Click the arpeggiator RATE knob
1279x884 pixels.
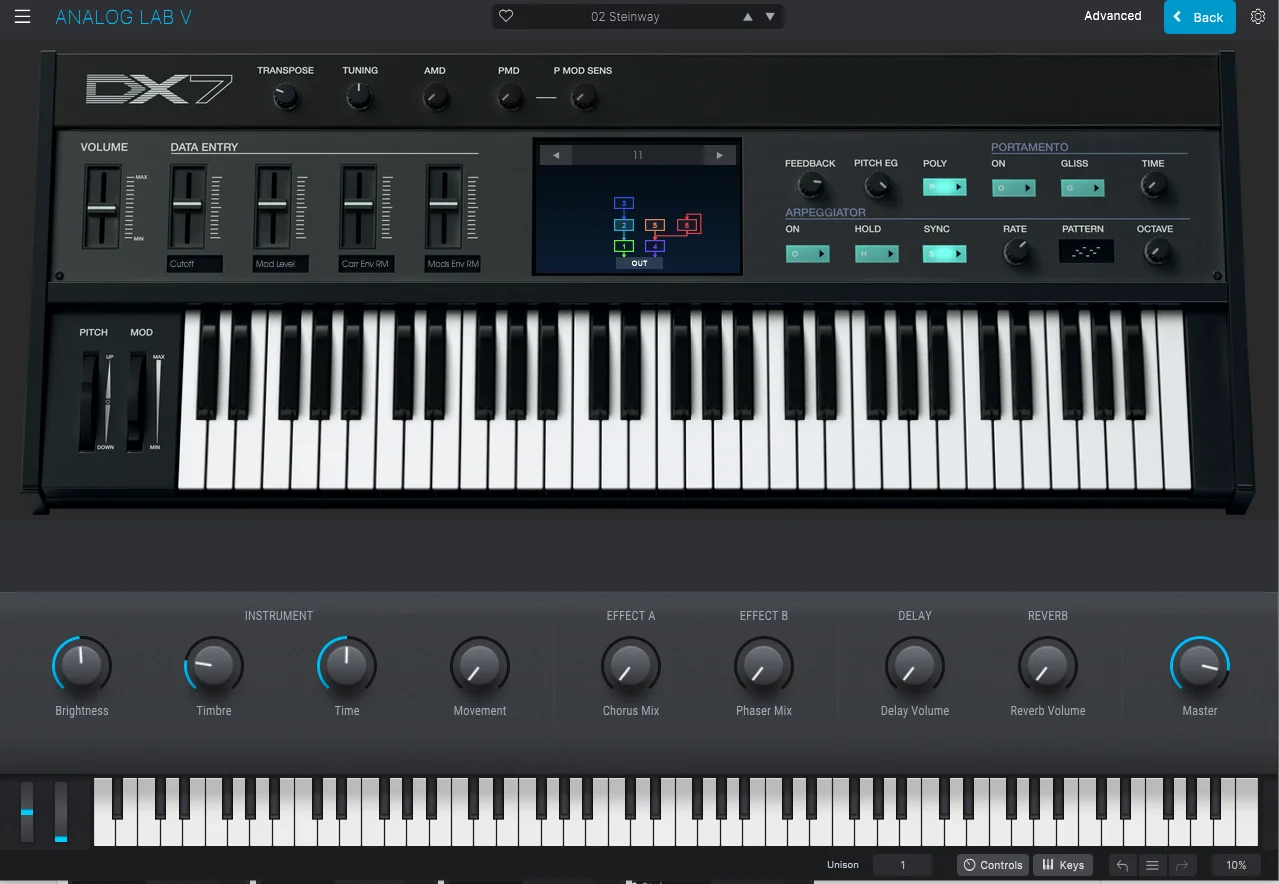pyautogui.click(x=1016, y=253)
